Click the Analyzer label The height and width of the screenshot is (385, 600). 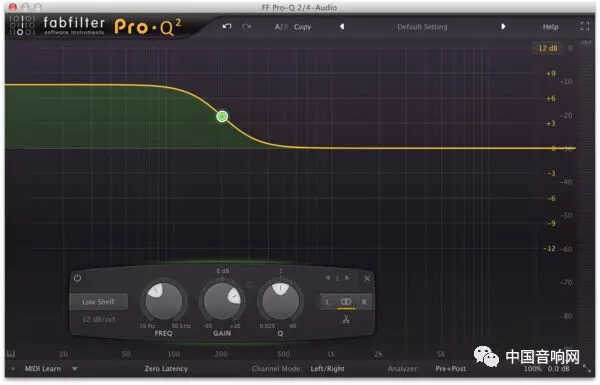point(402,369)
